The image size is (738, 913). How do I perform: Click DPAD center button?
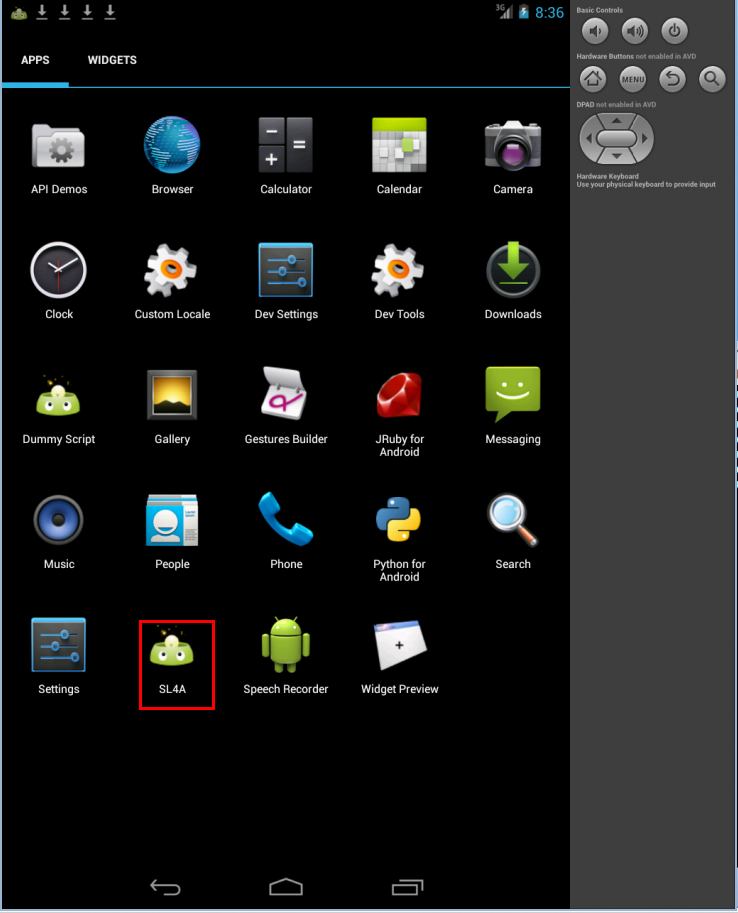point(616,139)
